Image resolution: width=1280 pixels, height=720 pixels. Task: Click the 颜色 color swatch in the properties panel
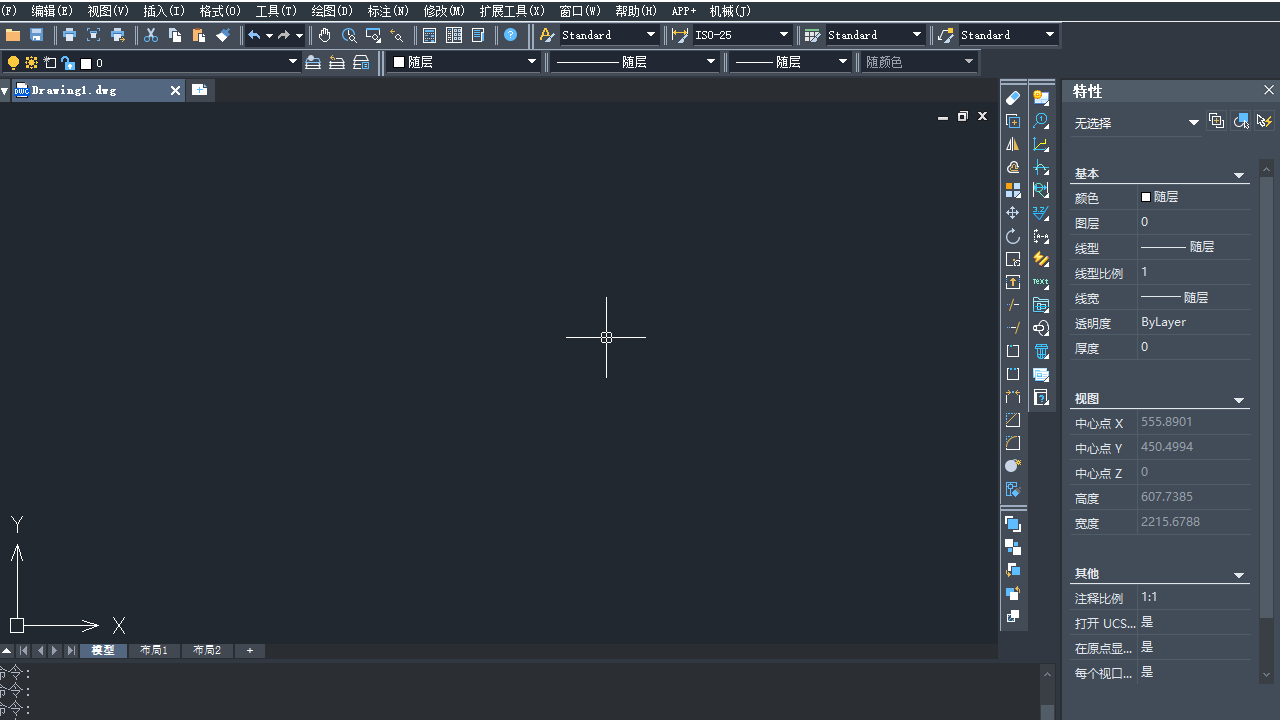coord(1146,197)
